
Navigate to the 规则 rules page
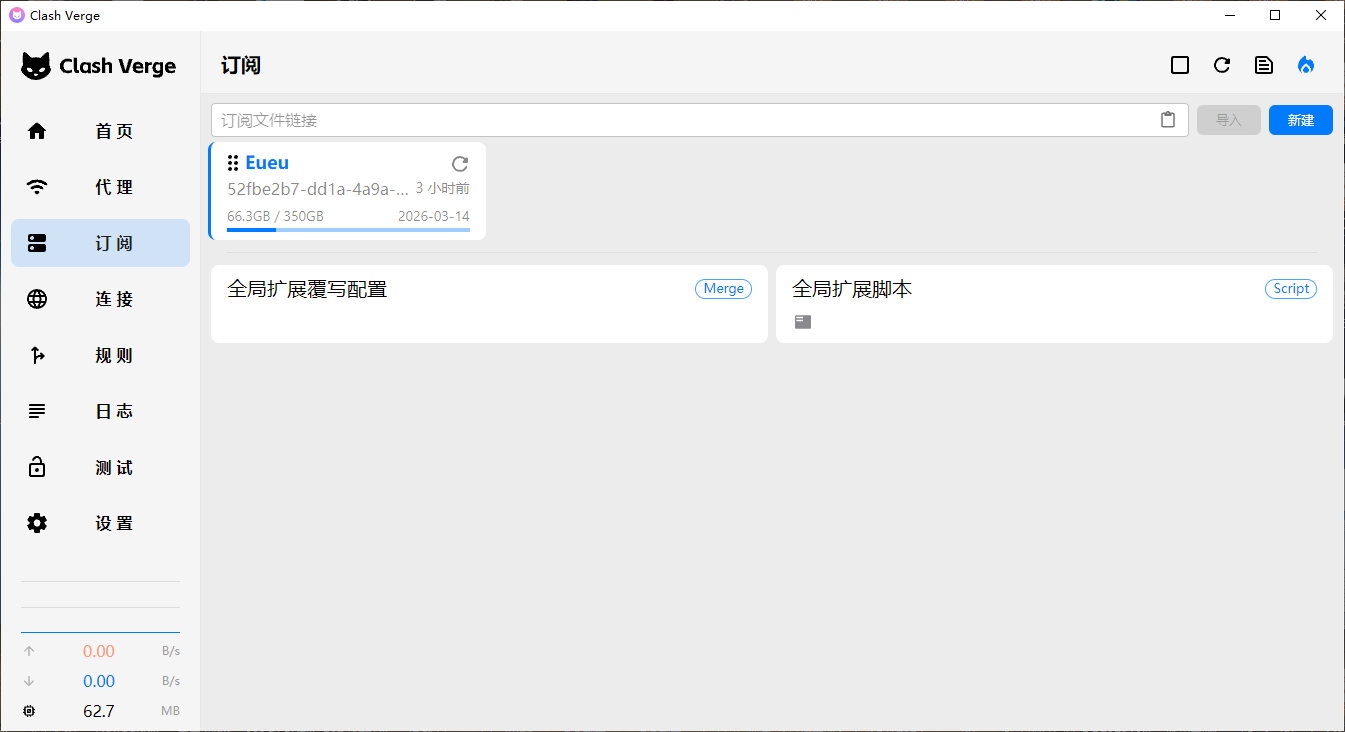click(x=100, y=355)
